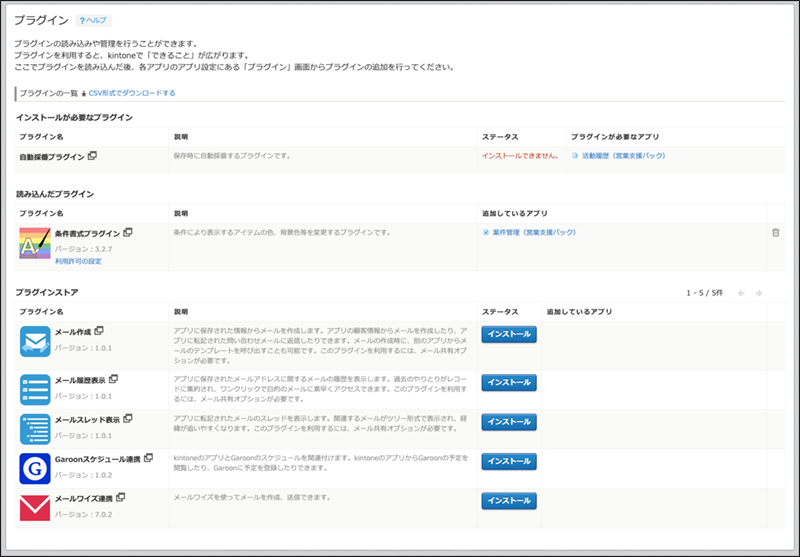Click 条件書式プラグイン rainbow plugin icon
Image resolution: width=800 pixels, height=557 pixels.
tap(35, 243)
